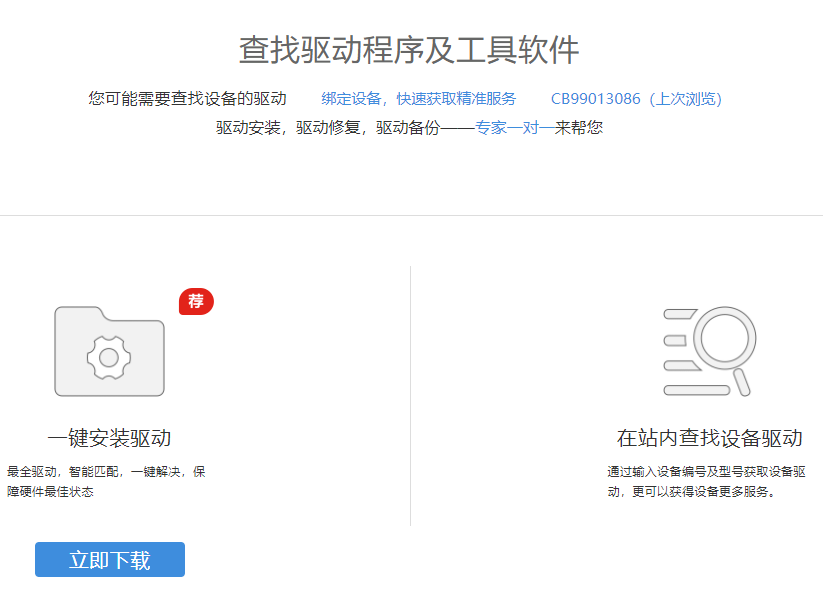Select the 在站内查找设备驱动 heading
Screen dimensions: 823x595
[x=710, y=438]
